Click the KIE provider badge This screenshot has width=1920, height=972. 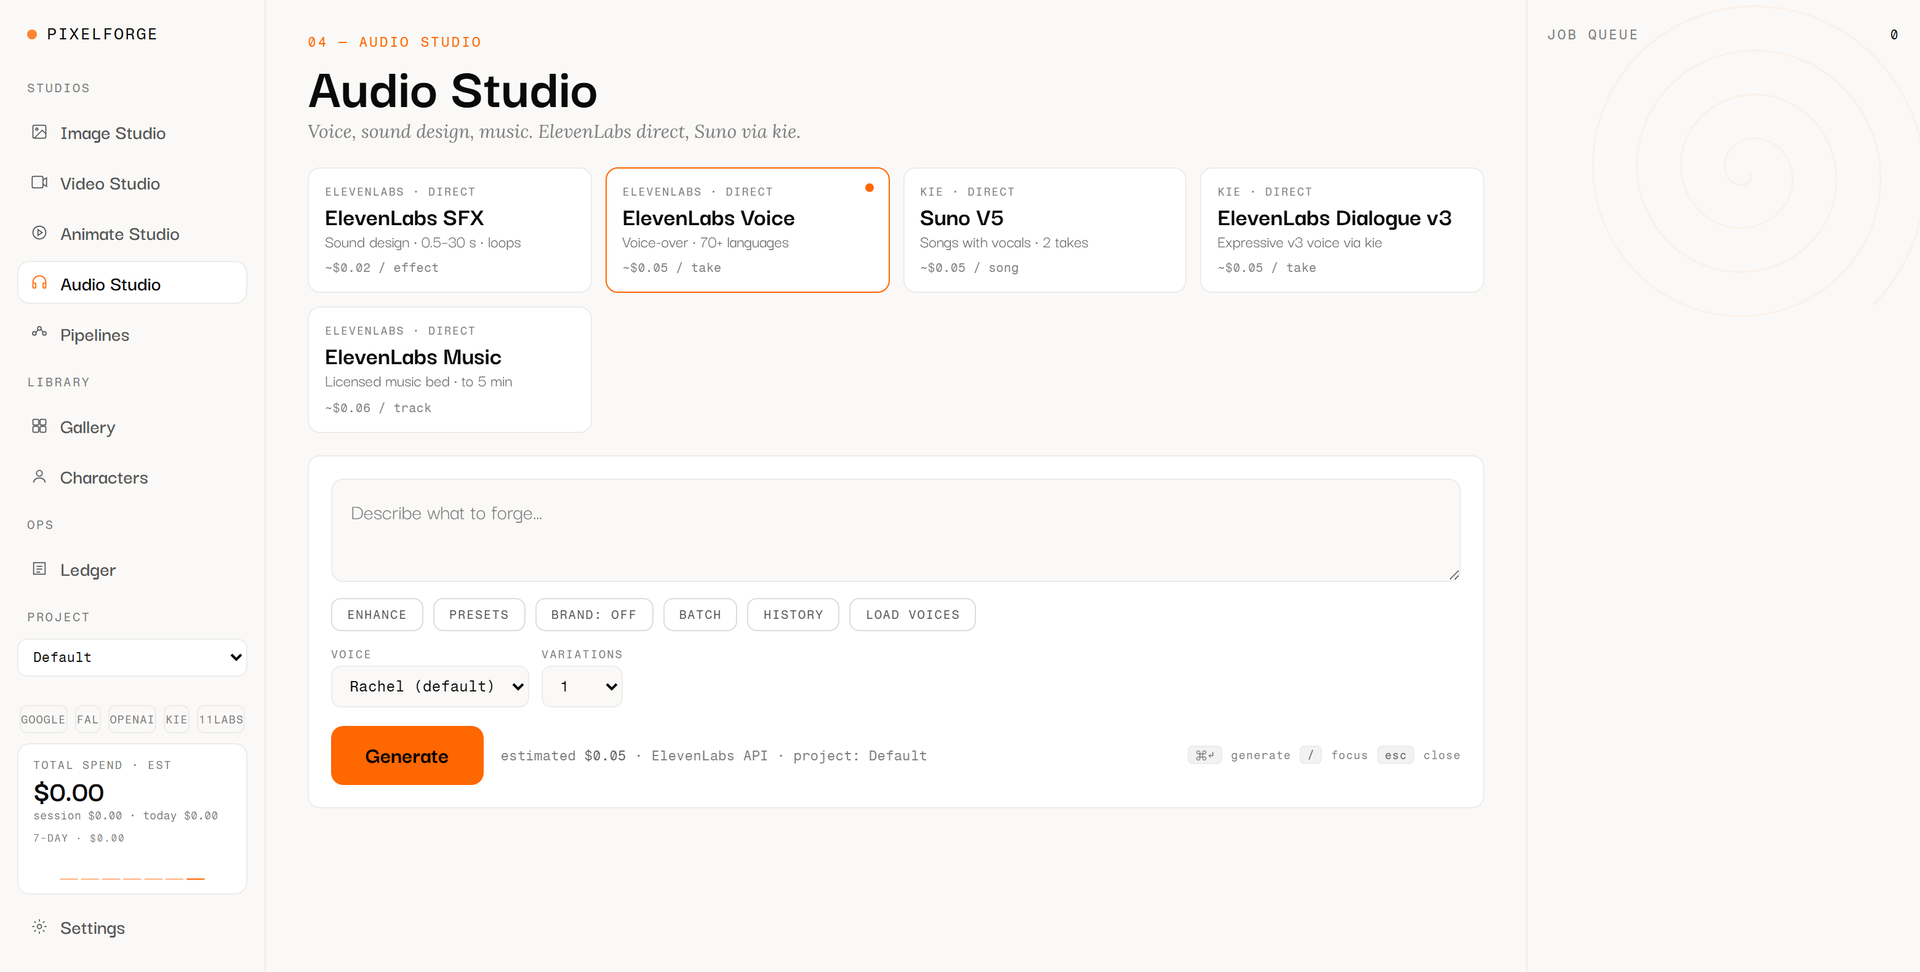point(177,720)
